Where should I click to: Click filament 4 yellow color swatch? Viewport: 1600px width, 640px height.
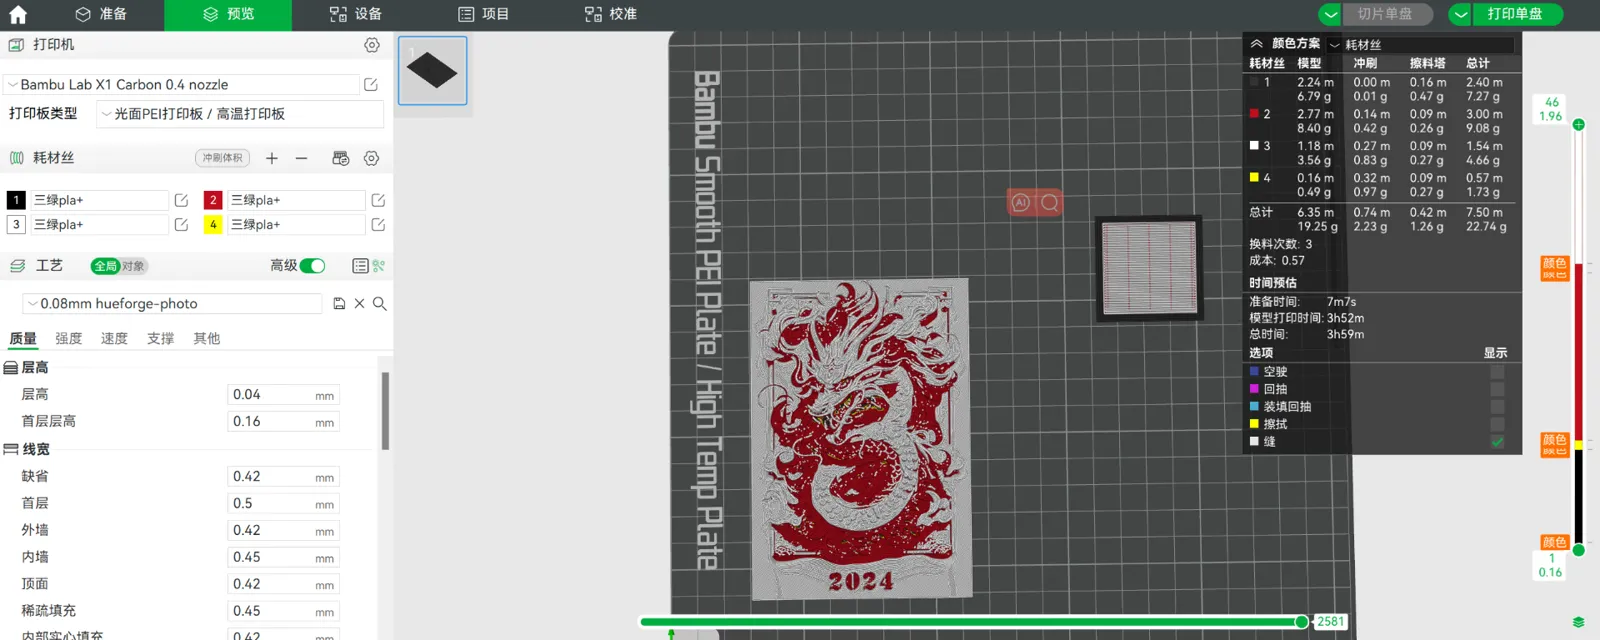[x=213, y=225]
